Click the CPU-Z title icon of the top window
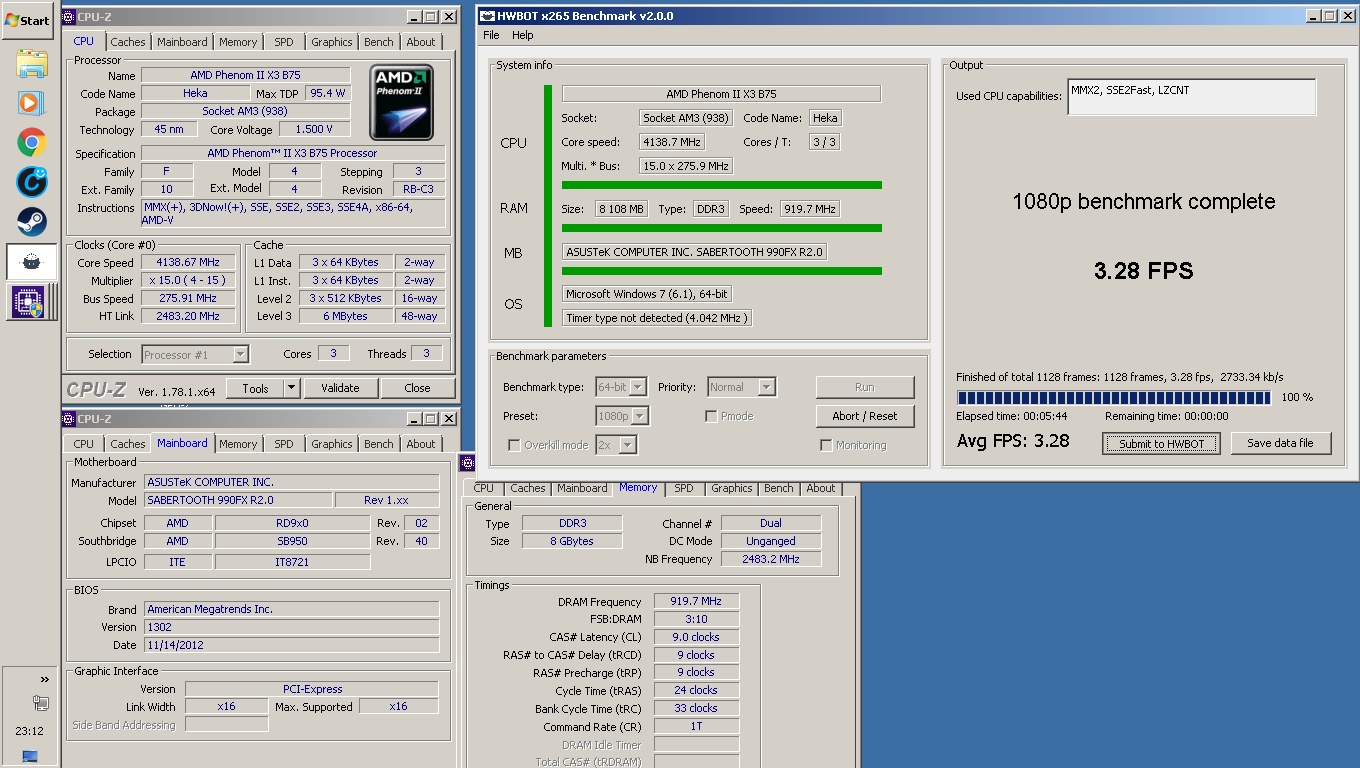The width and height of the screenshot is (1360, 768). click(69, 17)
